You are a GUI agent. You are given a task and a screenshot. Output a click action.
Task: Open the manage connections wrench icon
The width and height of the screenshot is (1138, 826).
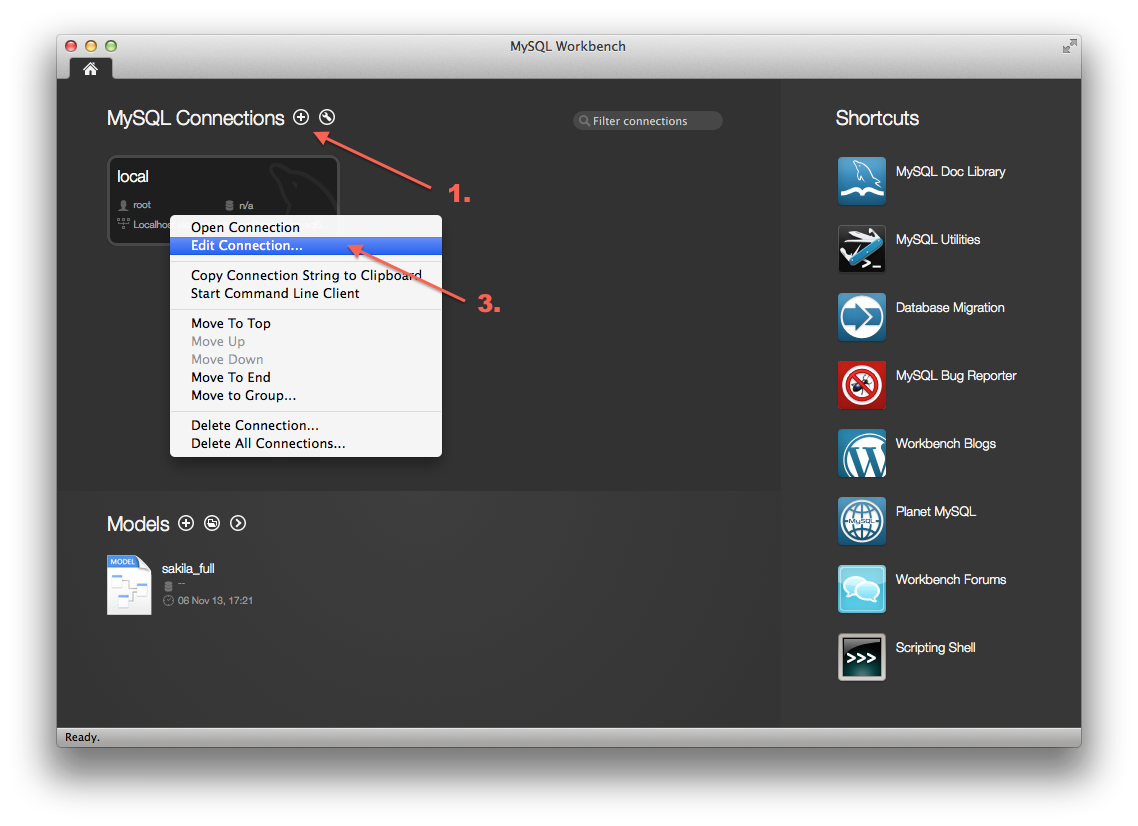pos(327,117)
